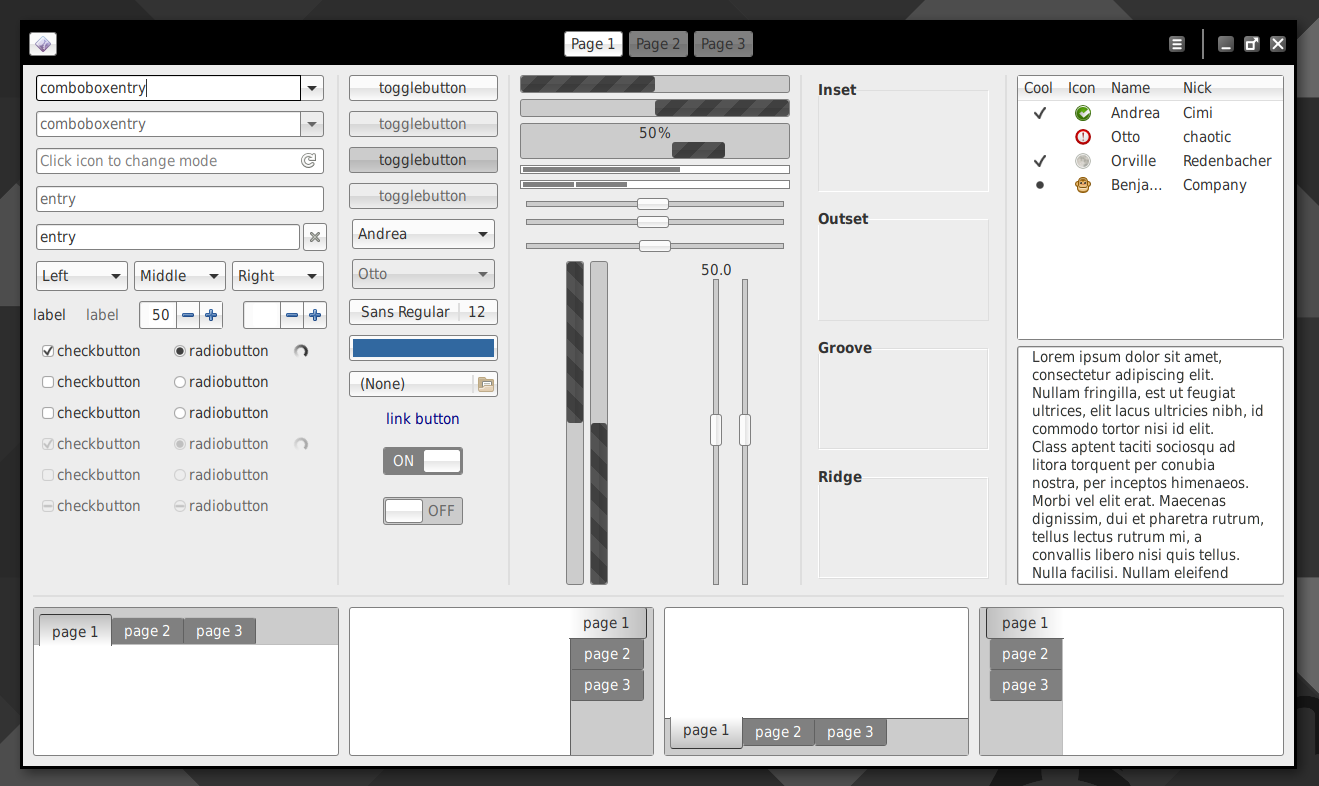Open page 3 tab in bottom-tab notebook
The width and height of the screenshot is (1319, 786).
[851, 732]
